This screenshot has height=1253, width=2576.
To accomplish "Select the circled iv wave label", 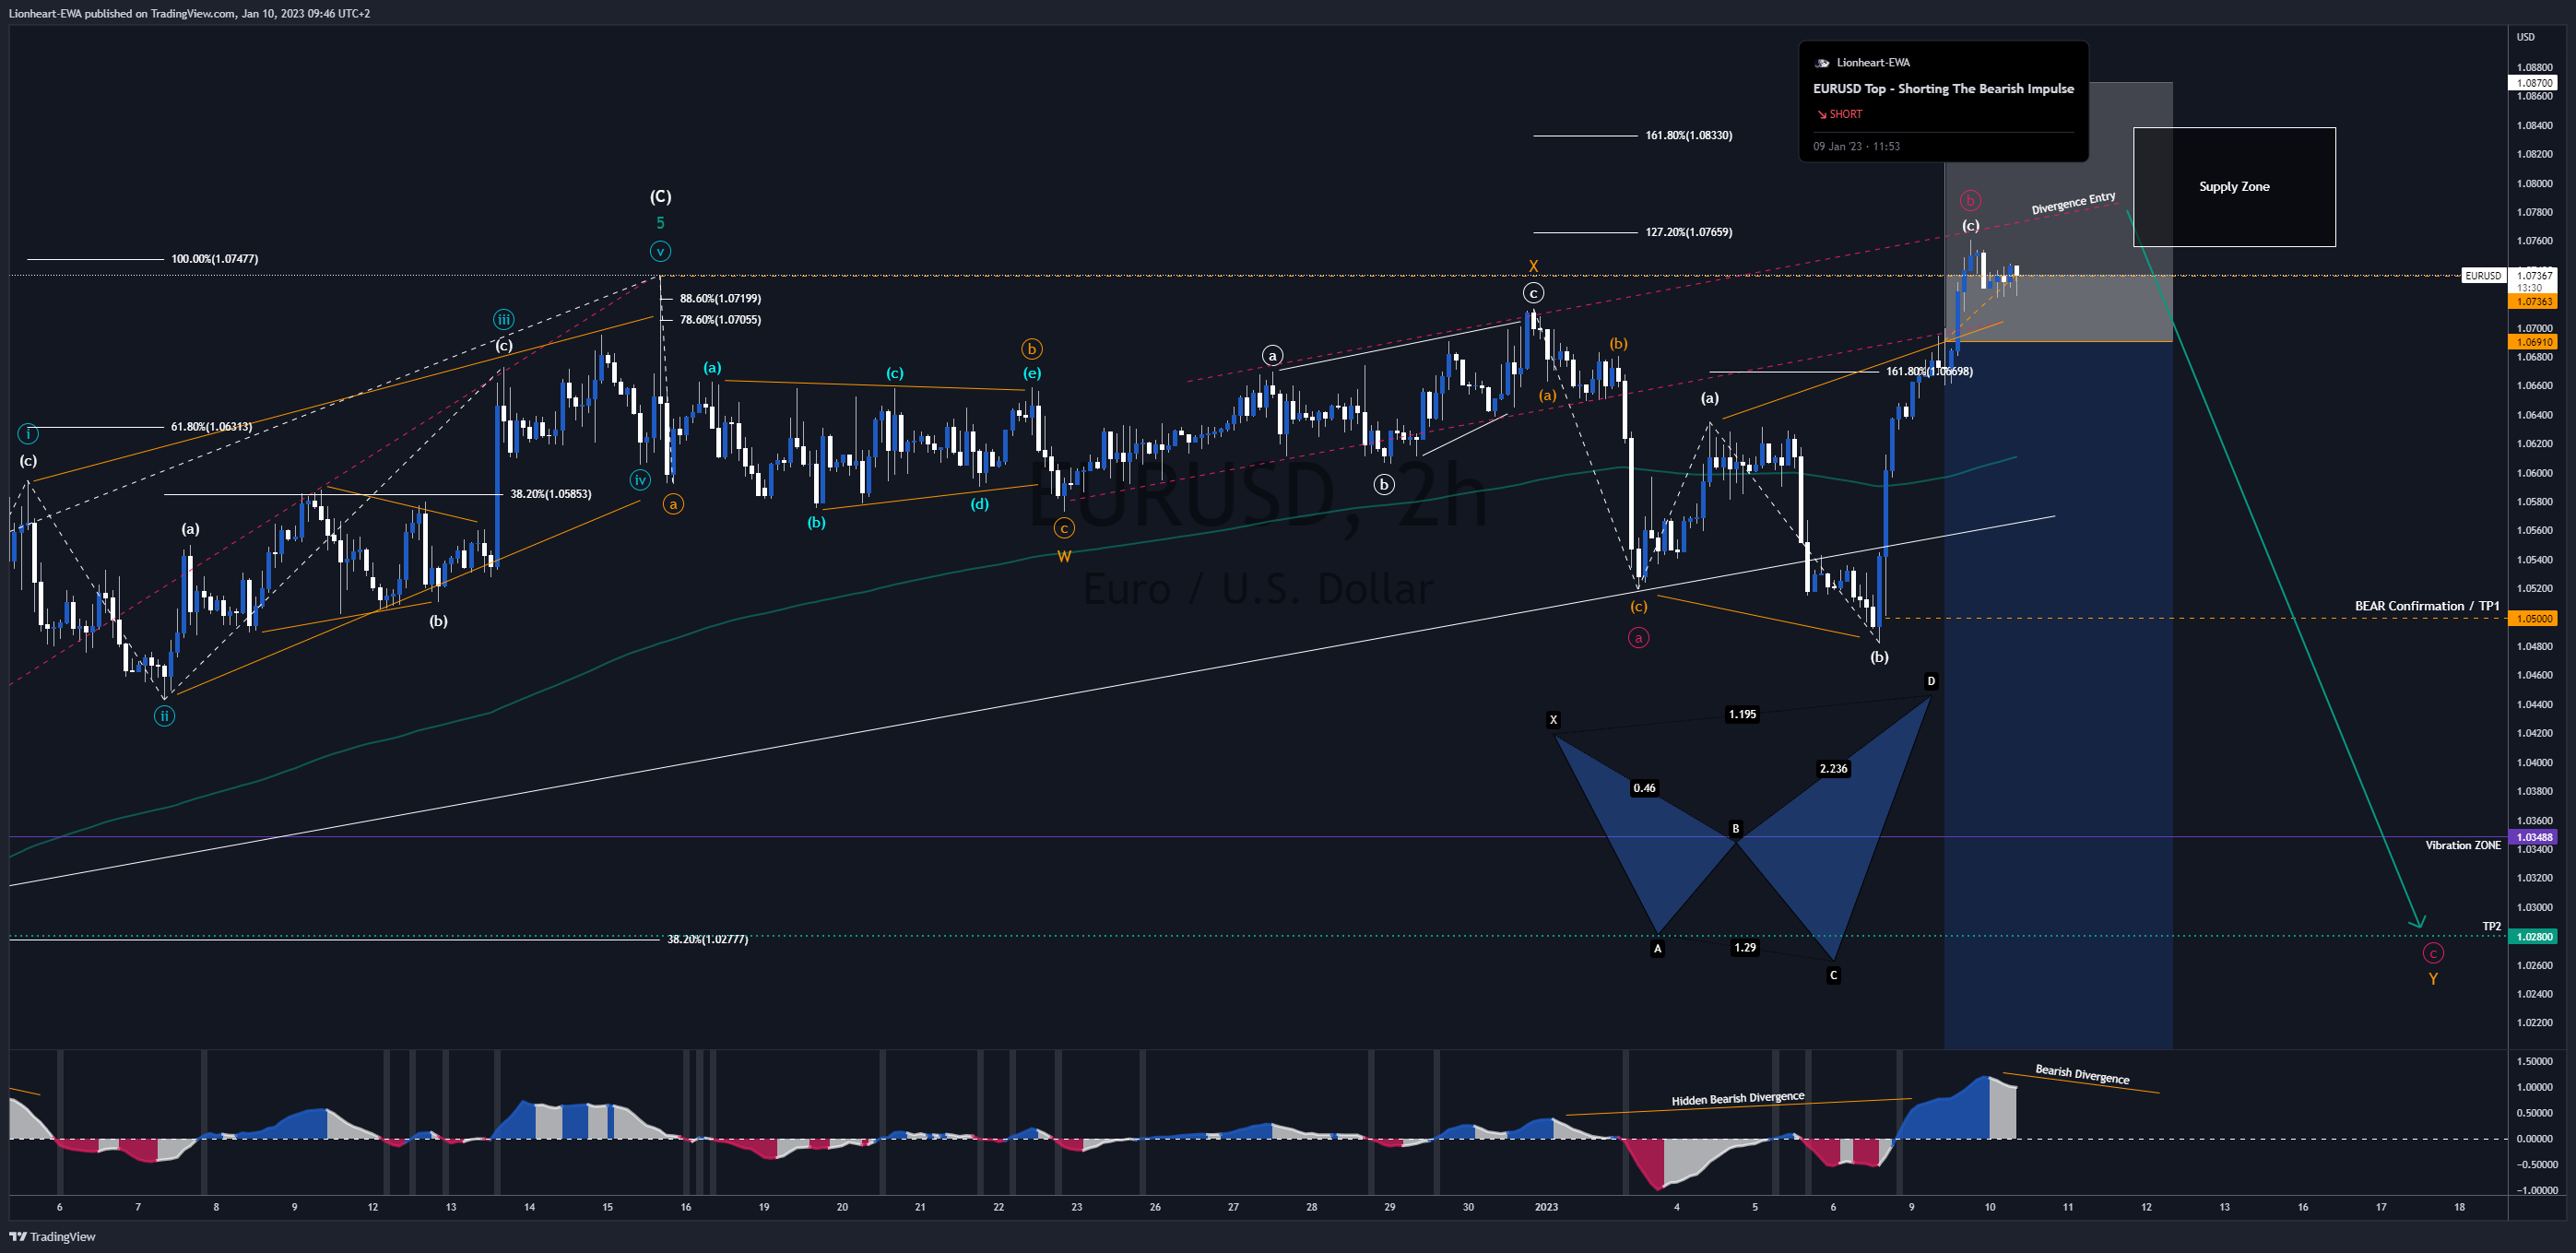I will [640, 480].
